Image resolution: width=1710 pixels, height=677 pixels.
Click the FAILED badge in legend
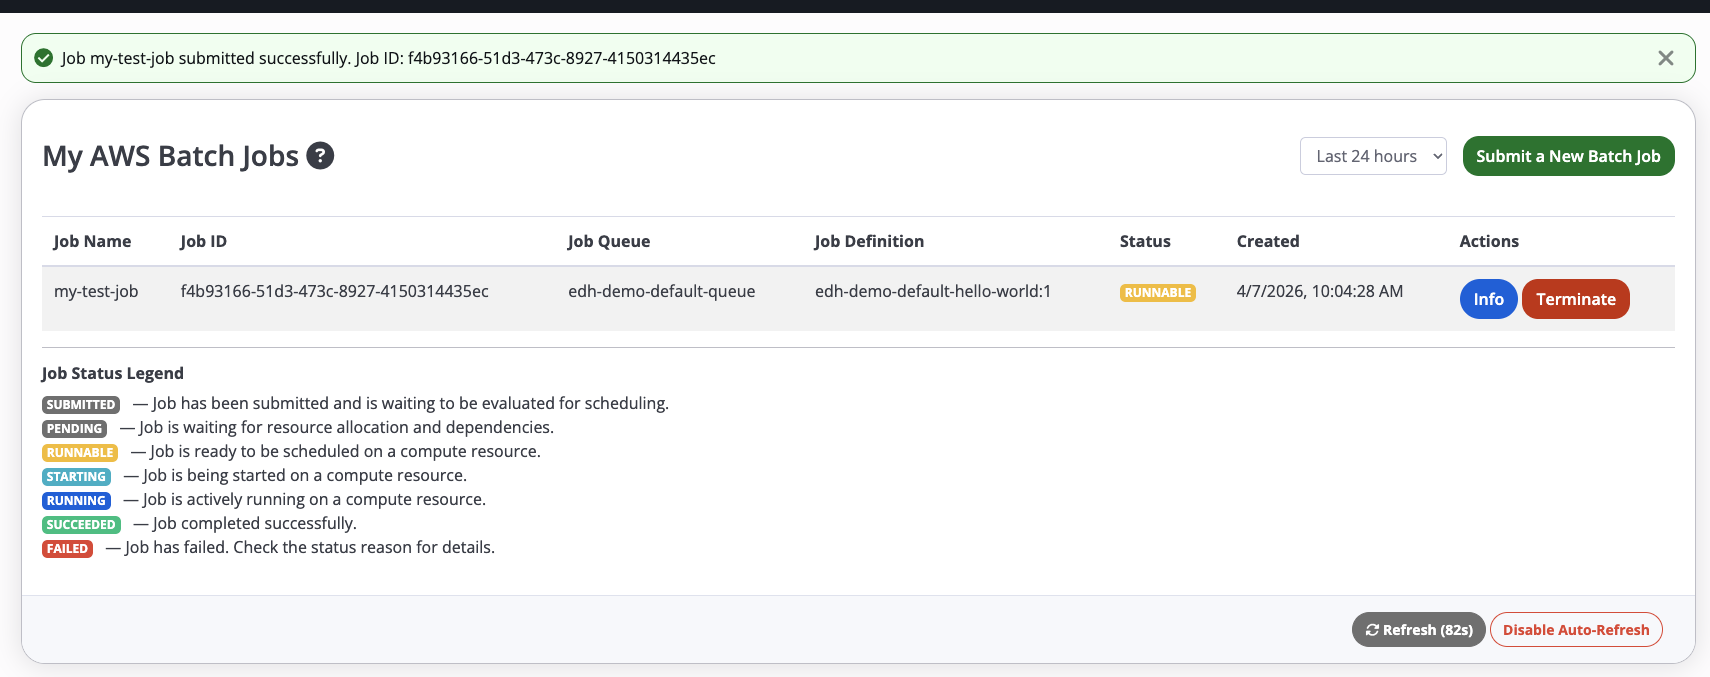pyautogui.click(x=67, y=549)
